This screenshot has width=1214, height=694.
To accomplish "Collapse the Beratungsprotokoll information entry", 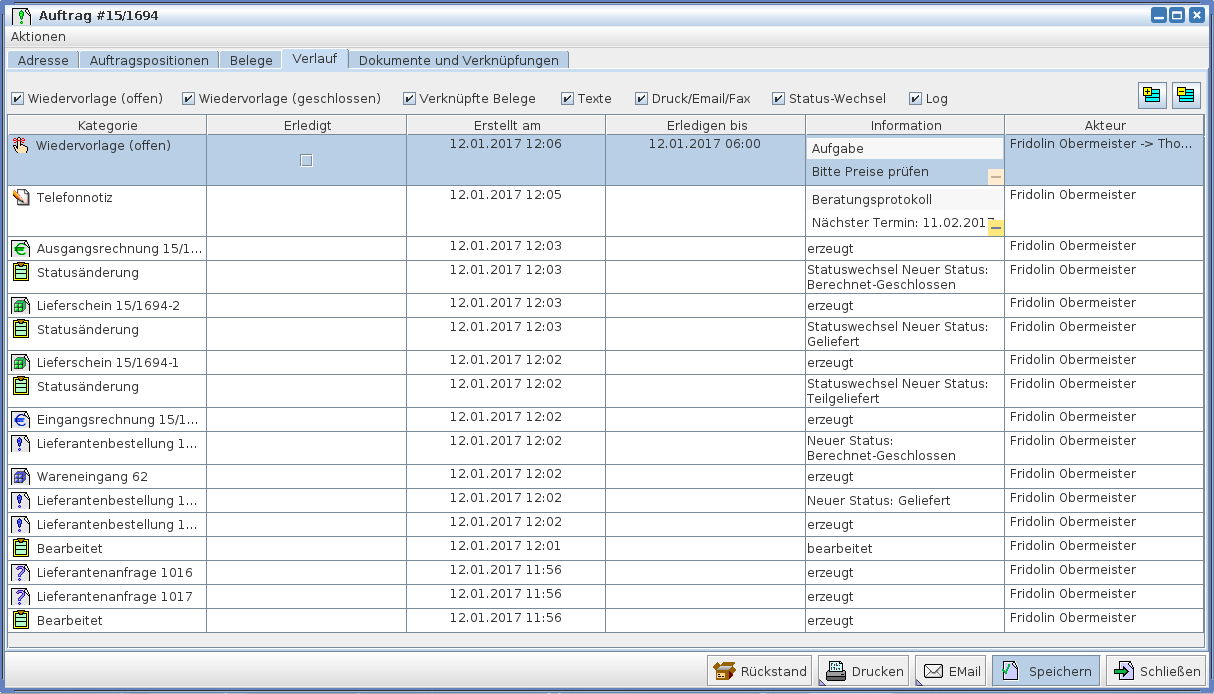I will (995, 228).
